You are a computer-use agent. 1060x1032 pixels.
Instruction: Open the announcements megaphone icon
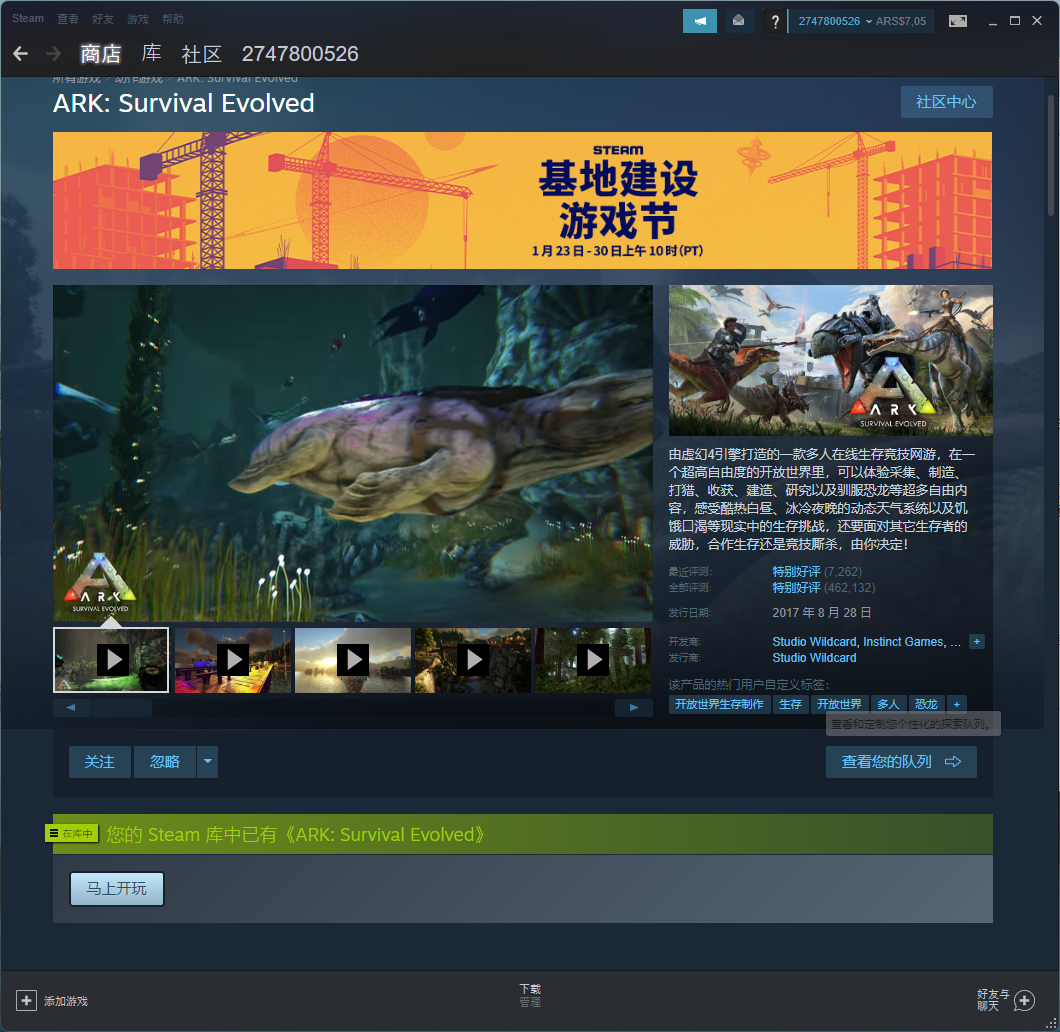[700, 21]
